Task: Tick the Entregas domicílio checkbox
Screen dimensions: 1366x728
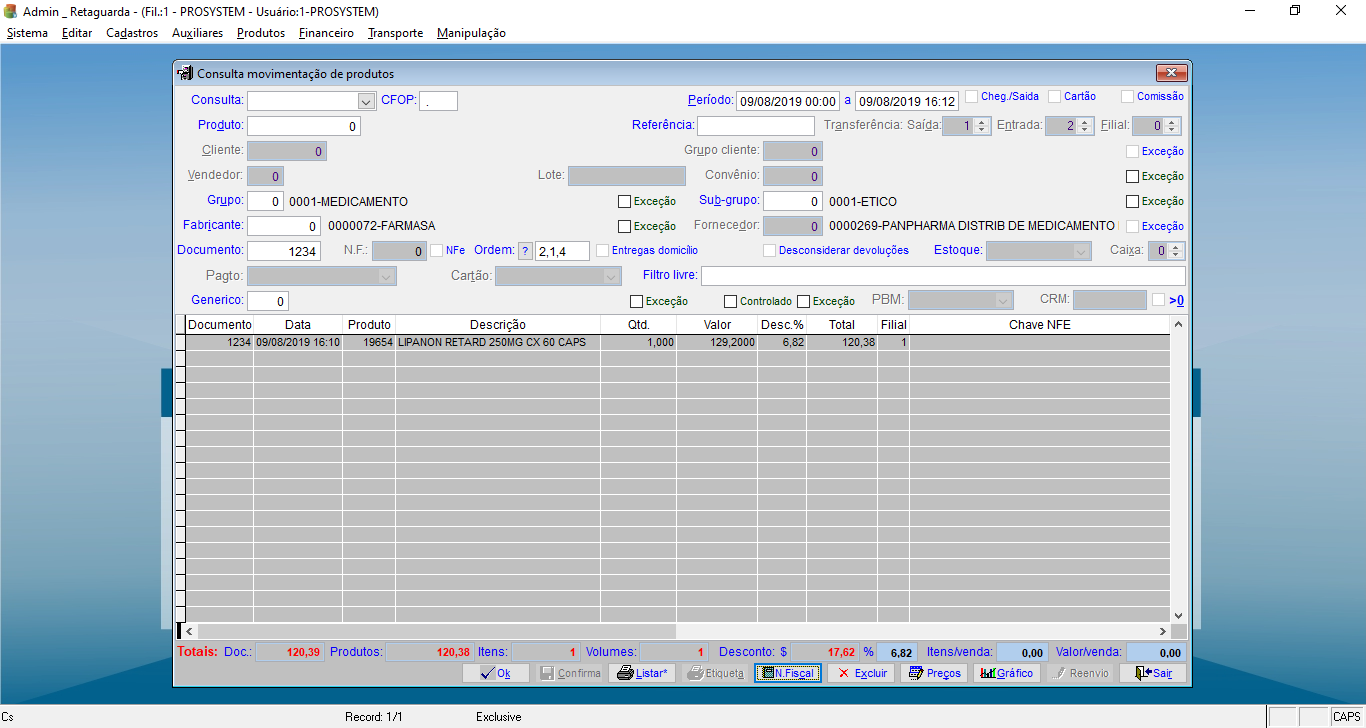Action: pyautogui.click(x=602, y=250)
